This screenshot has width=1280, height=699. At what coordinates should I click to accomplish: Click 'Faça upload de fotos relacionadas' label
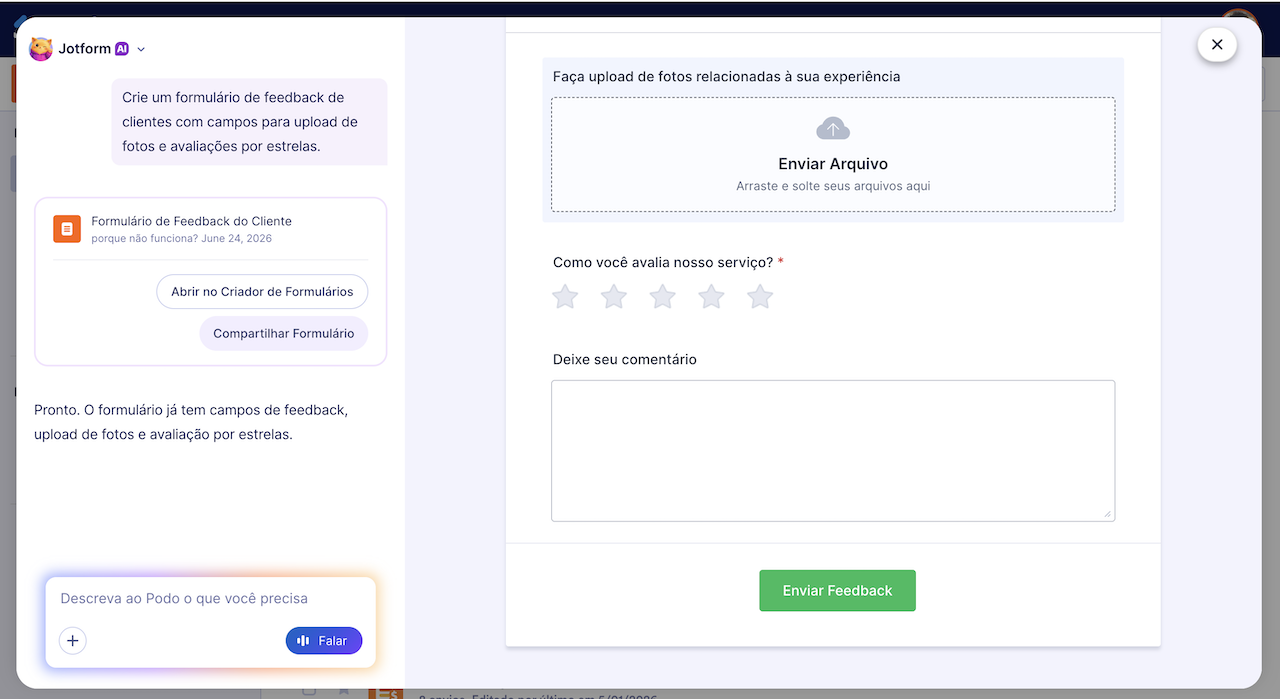pos(727,76)
